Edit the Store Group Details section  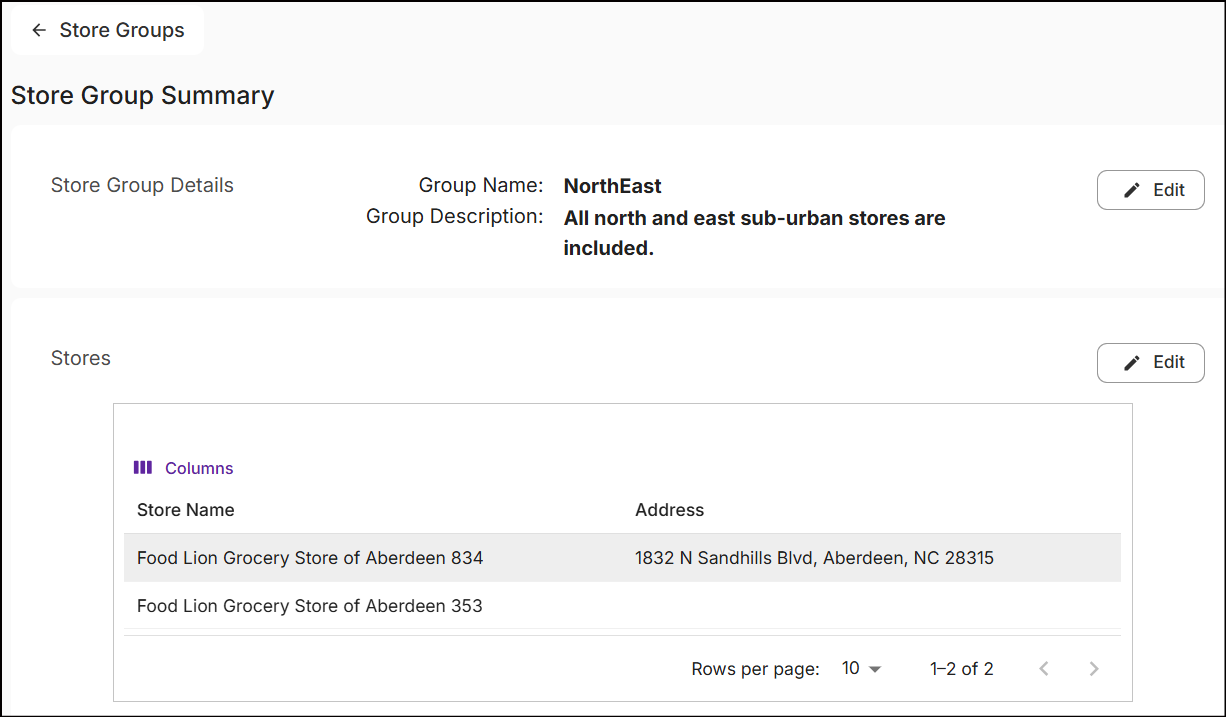click(x=1150, y=190)
